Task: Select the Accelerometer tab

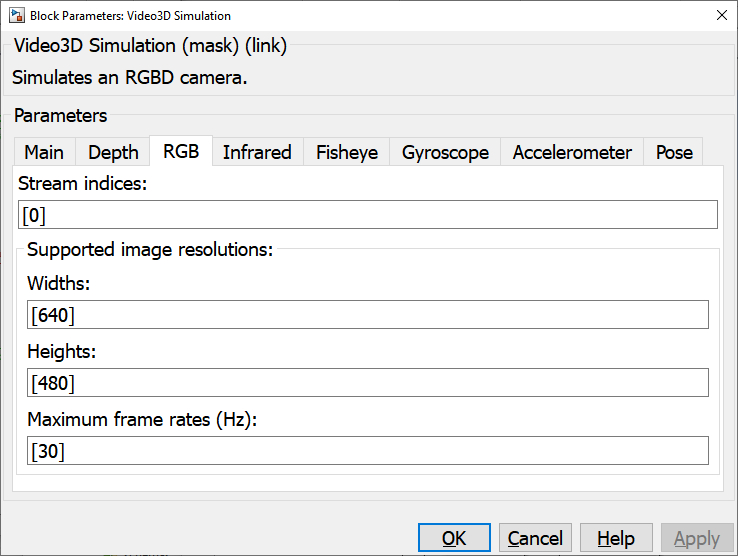Action: tap(572, 152)
